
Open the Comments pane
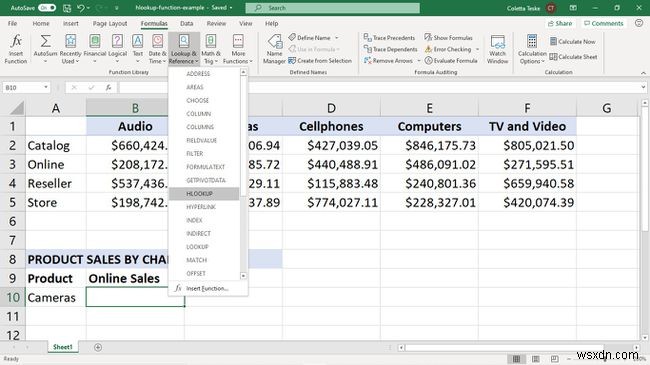click(604, 24)
